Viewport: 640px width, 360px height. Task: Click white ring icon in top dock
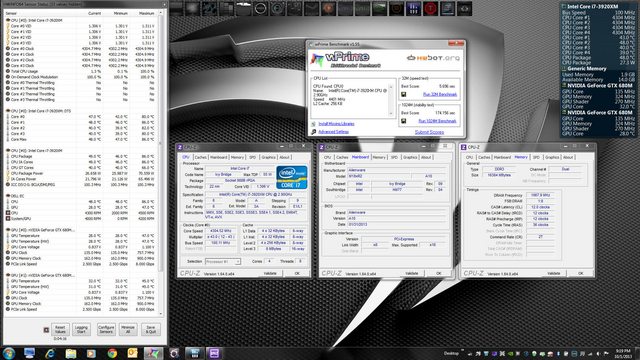(x=260, y=9)
